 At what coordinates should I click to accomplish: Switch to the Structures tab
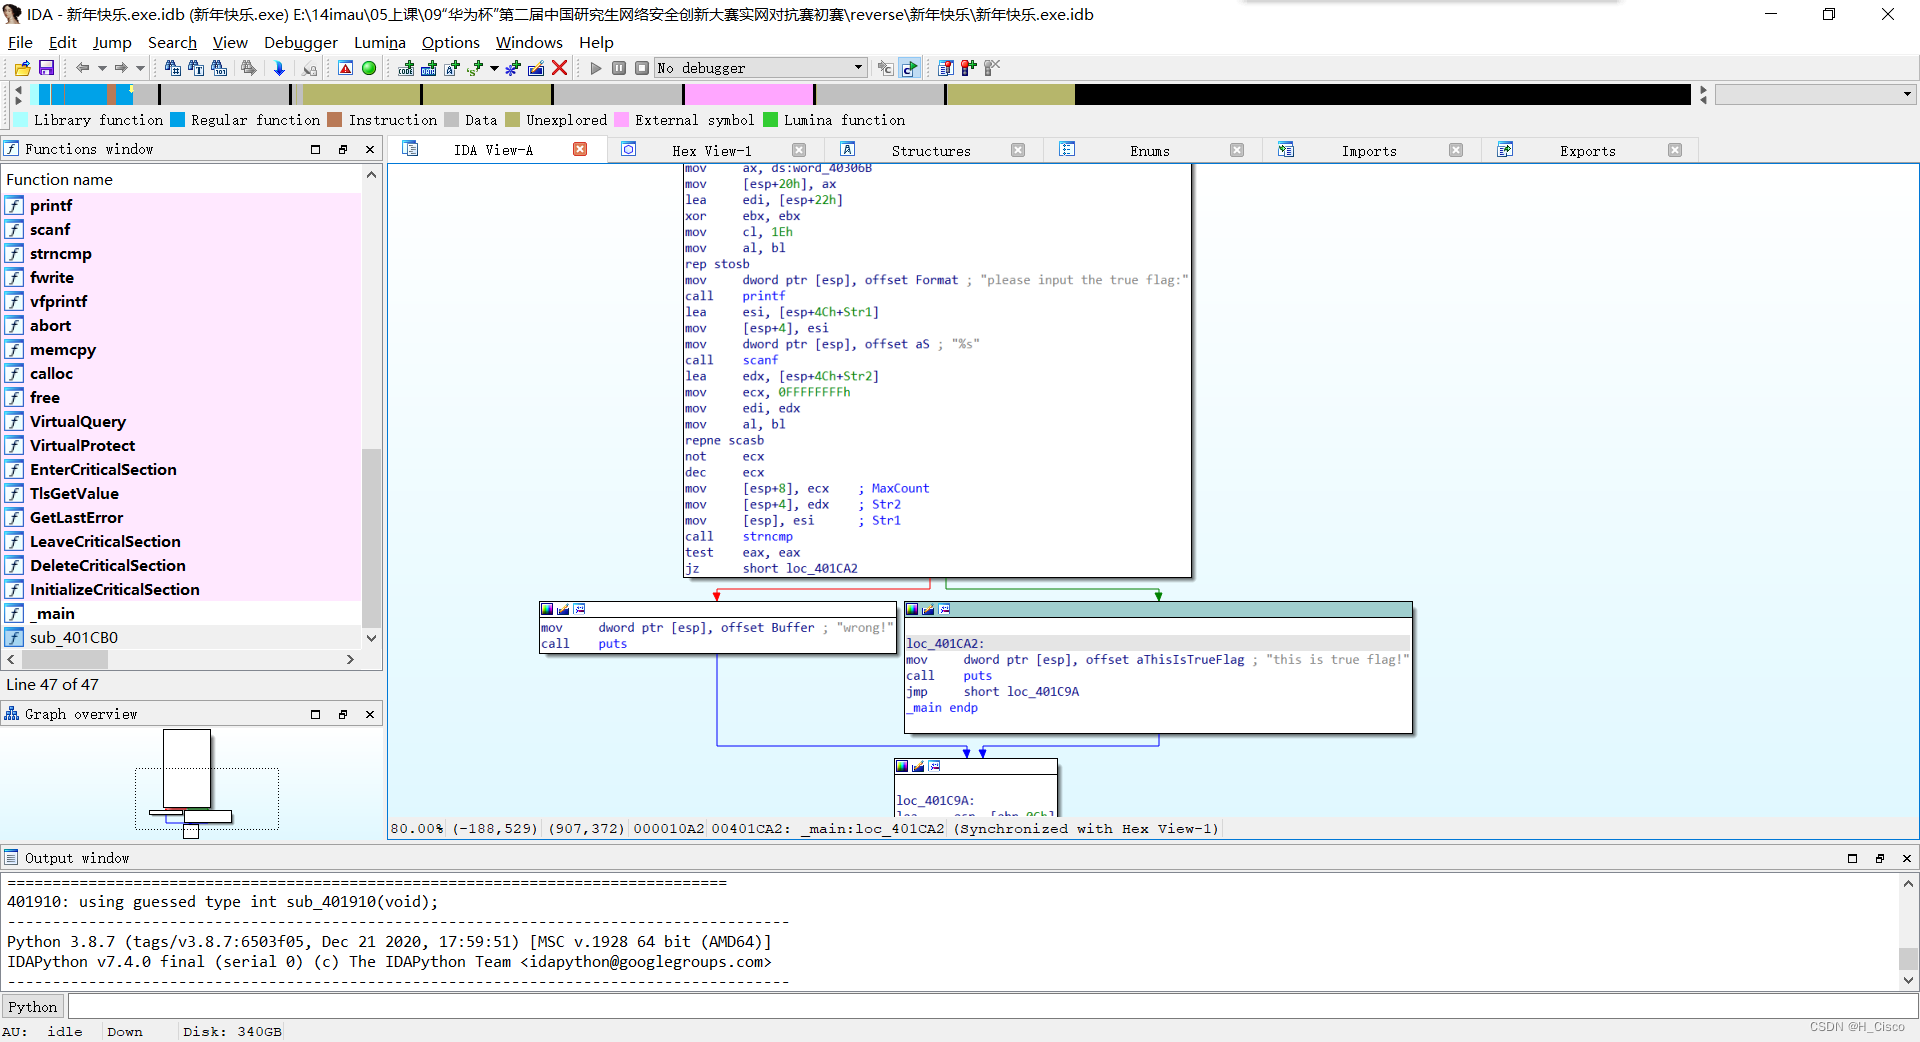pos(930,150)
